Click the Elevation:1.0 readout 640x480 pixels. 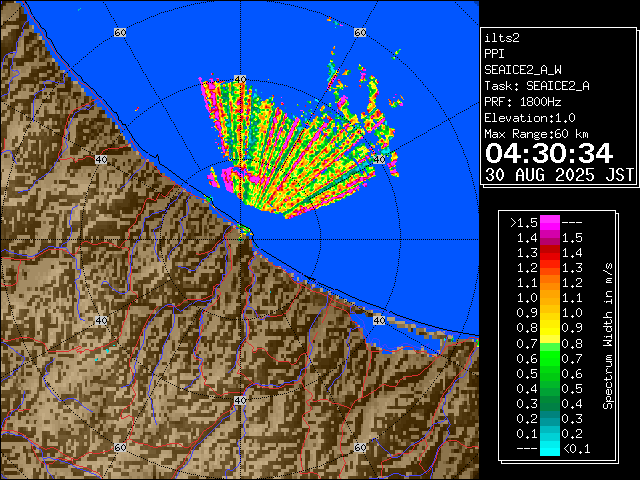coord(529,118)
